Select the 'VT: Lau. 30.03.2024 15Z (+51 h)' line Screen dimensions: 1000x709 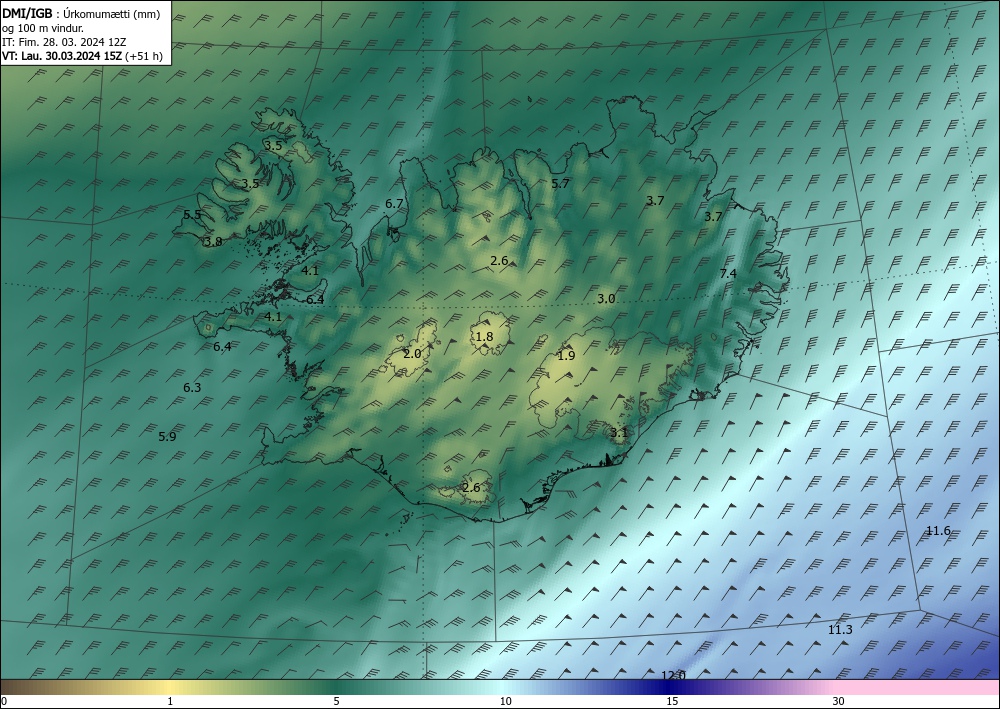pos(82,56)
